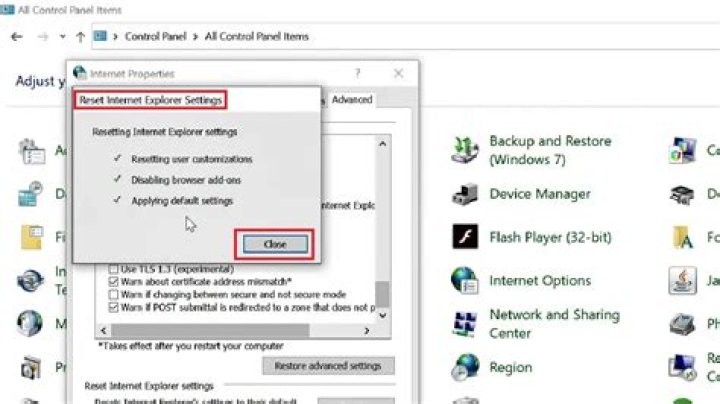Click the Takes effect after you restart note

(191, 346)
